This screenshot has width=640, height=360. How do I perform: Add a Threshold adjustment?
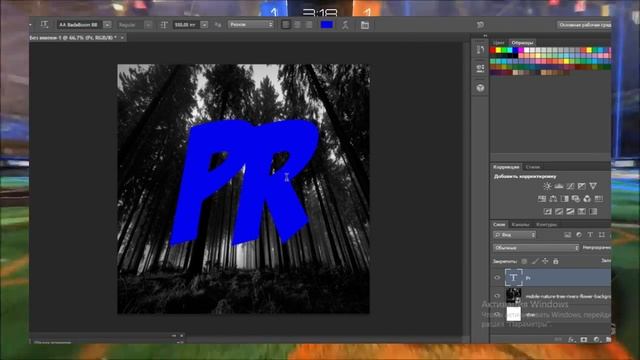point(570,211)
